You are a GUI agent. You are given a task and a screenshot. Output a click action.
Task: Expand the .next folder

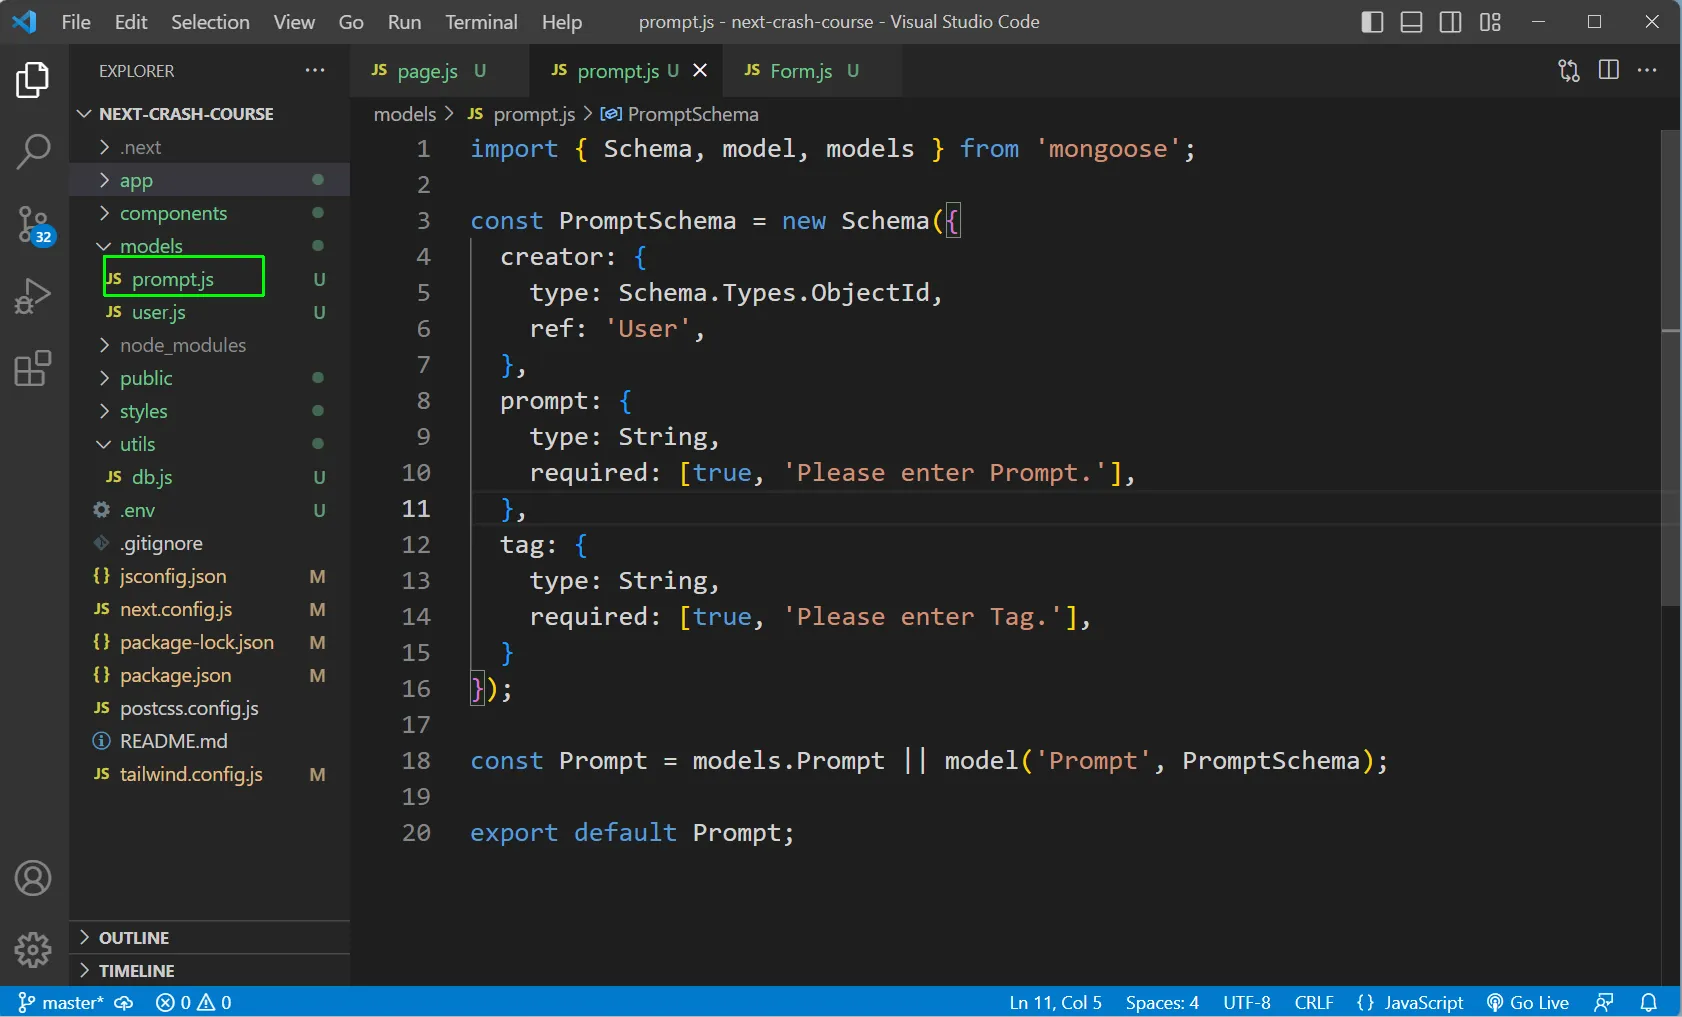210,147
